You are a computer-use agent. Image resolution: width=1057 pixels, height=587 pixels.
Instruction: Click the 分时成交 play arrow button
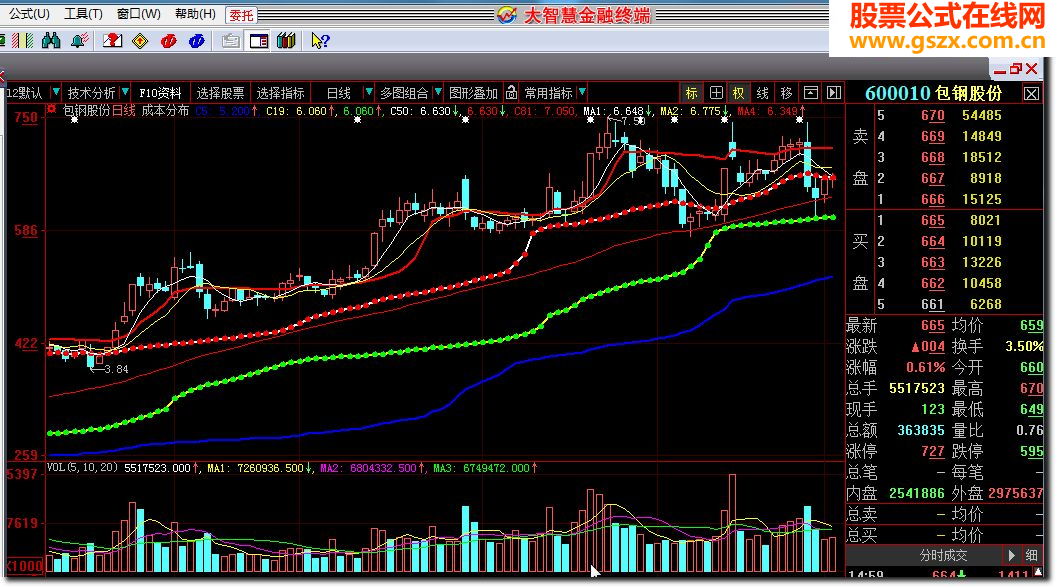pyautogui.click(x=1012, y=555)
